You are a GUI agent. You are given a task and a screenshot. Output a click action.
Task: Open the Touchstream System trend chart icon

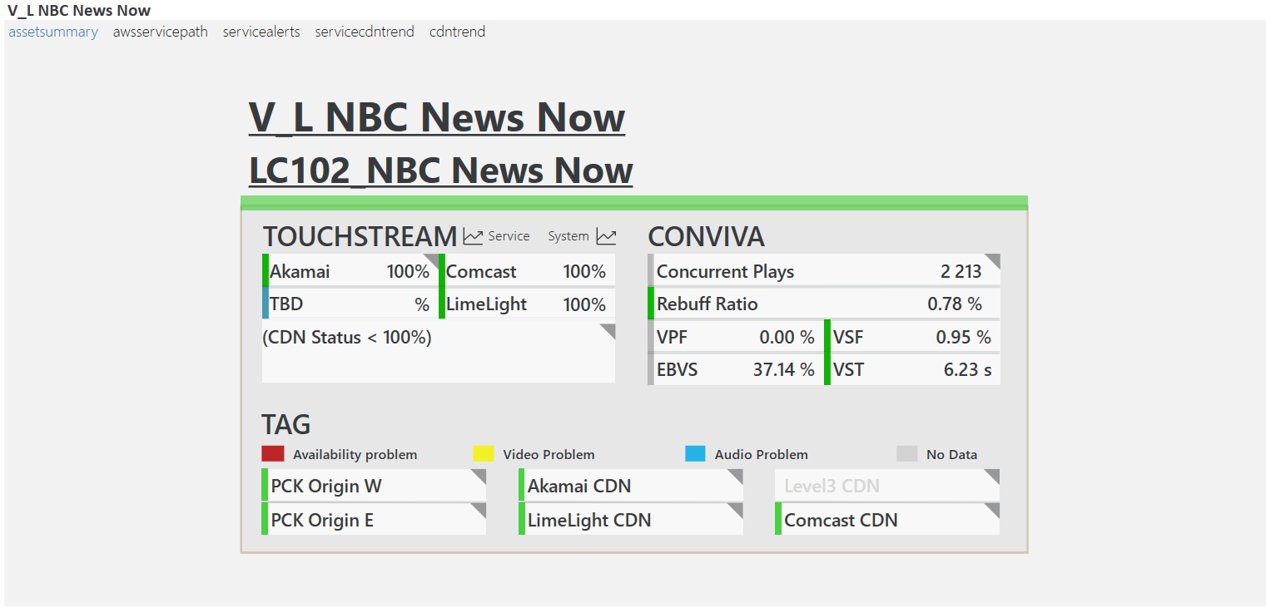[606, 236]
